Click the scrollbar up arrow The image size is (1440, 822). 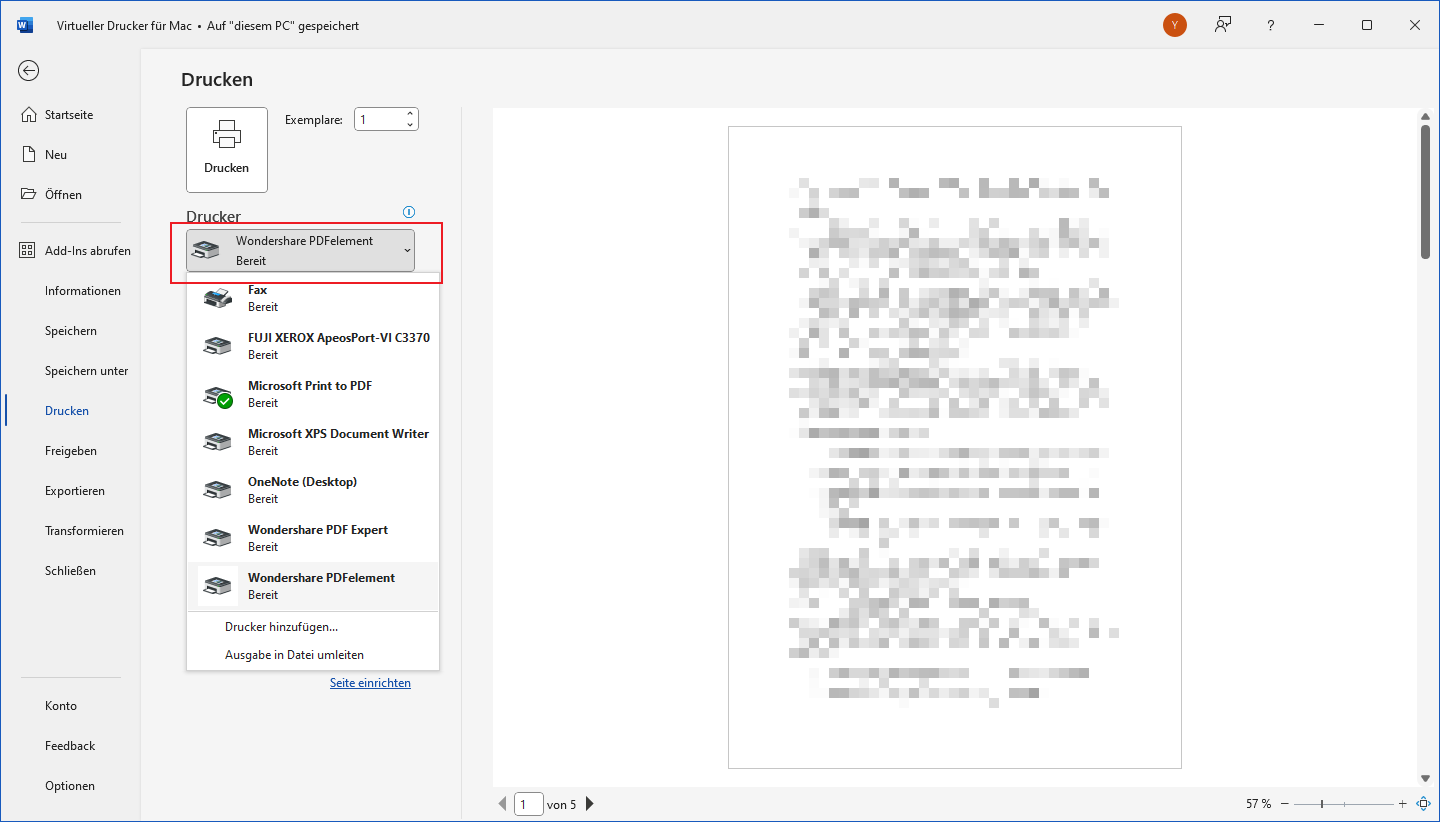1425,116
